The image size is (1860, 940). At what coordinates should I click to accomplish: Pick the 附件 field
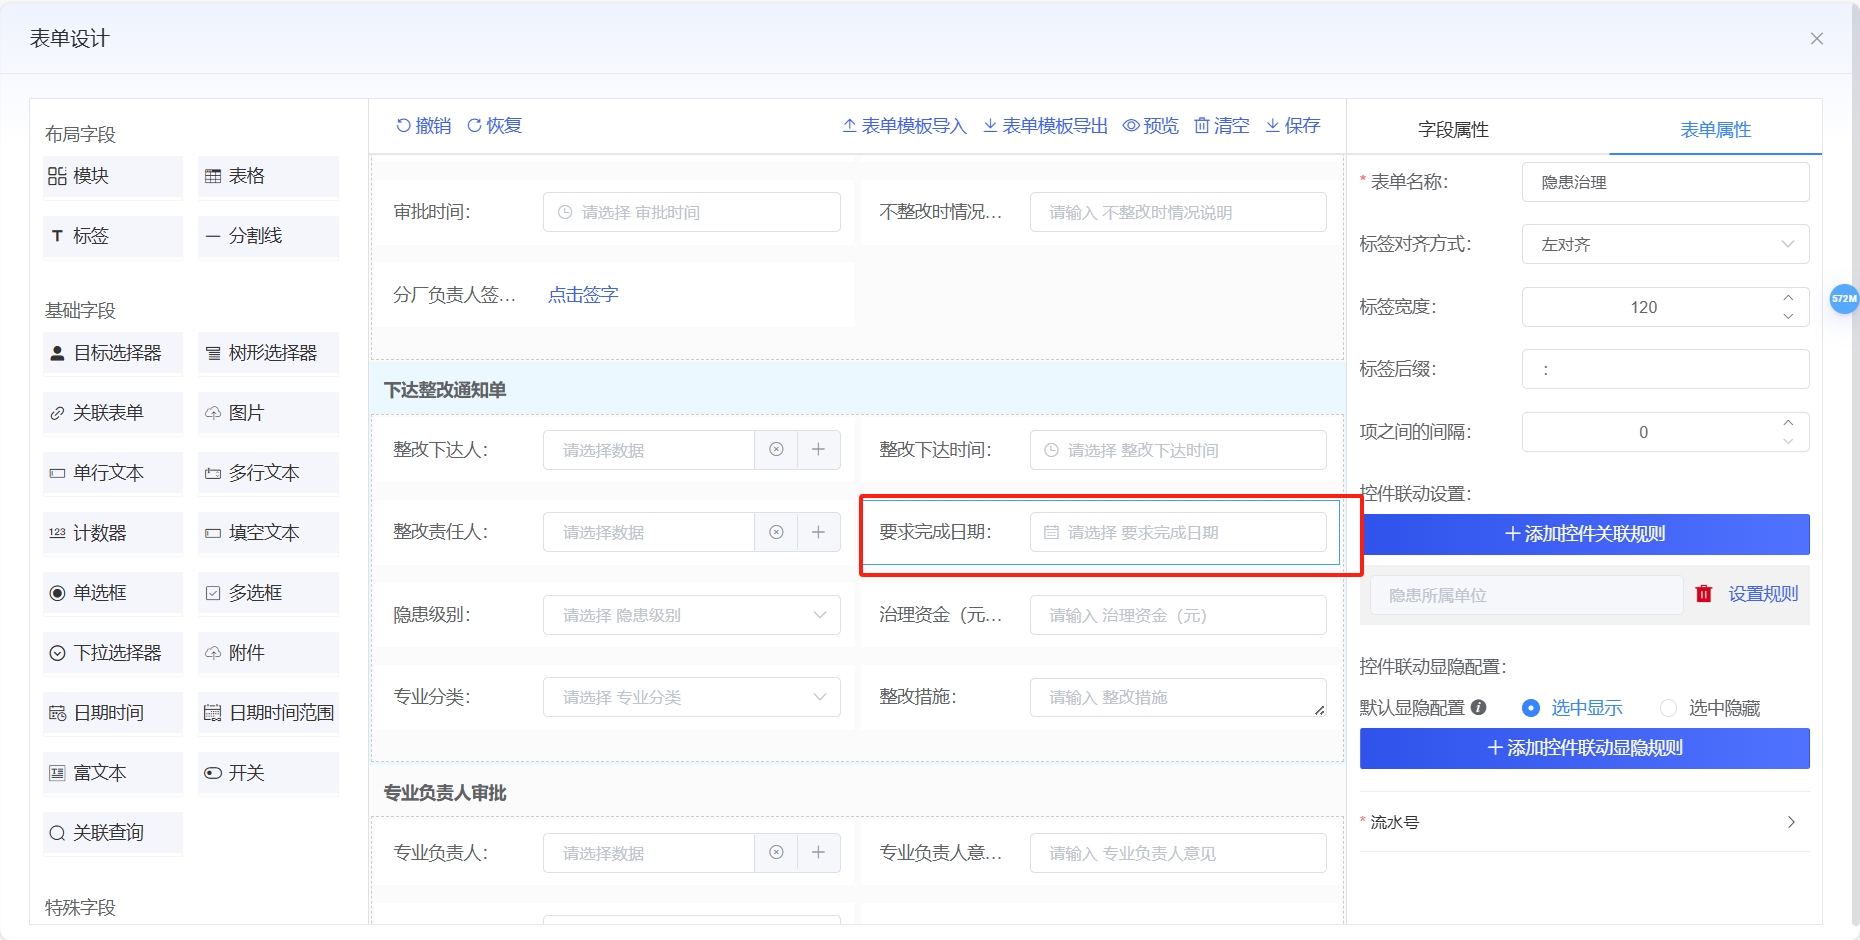pyautogui.click(x=268, y=653)
